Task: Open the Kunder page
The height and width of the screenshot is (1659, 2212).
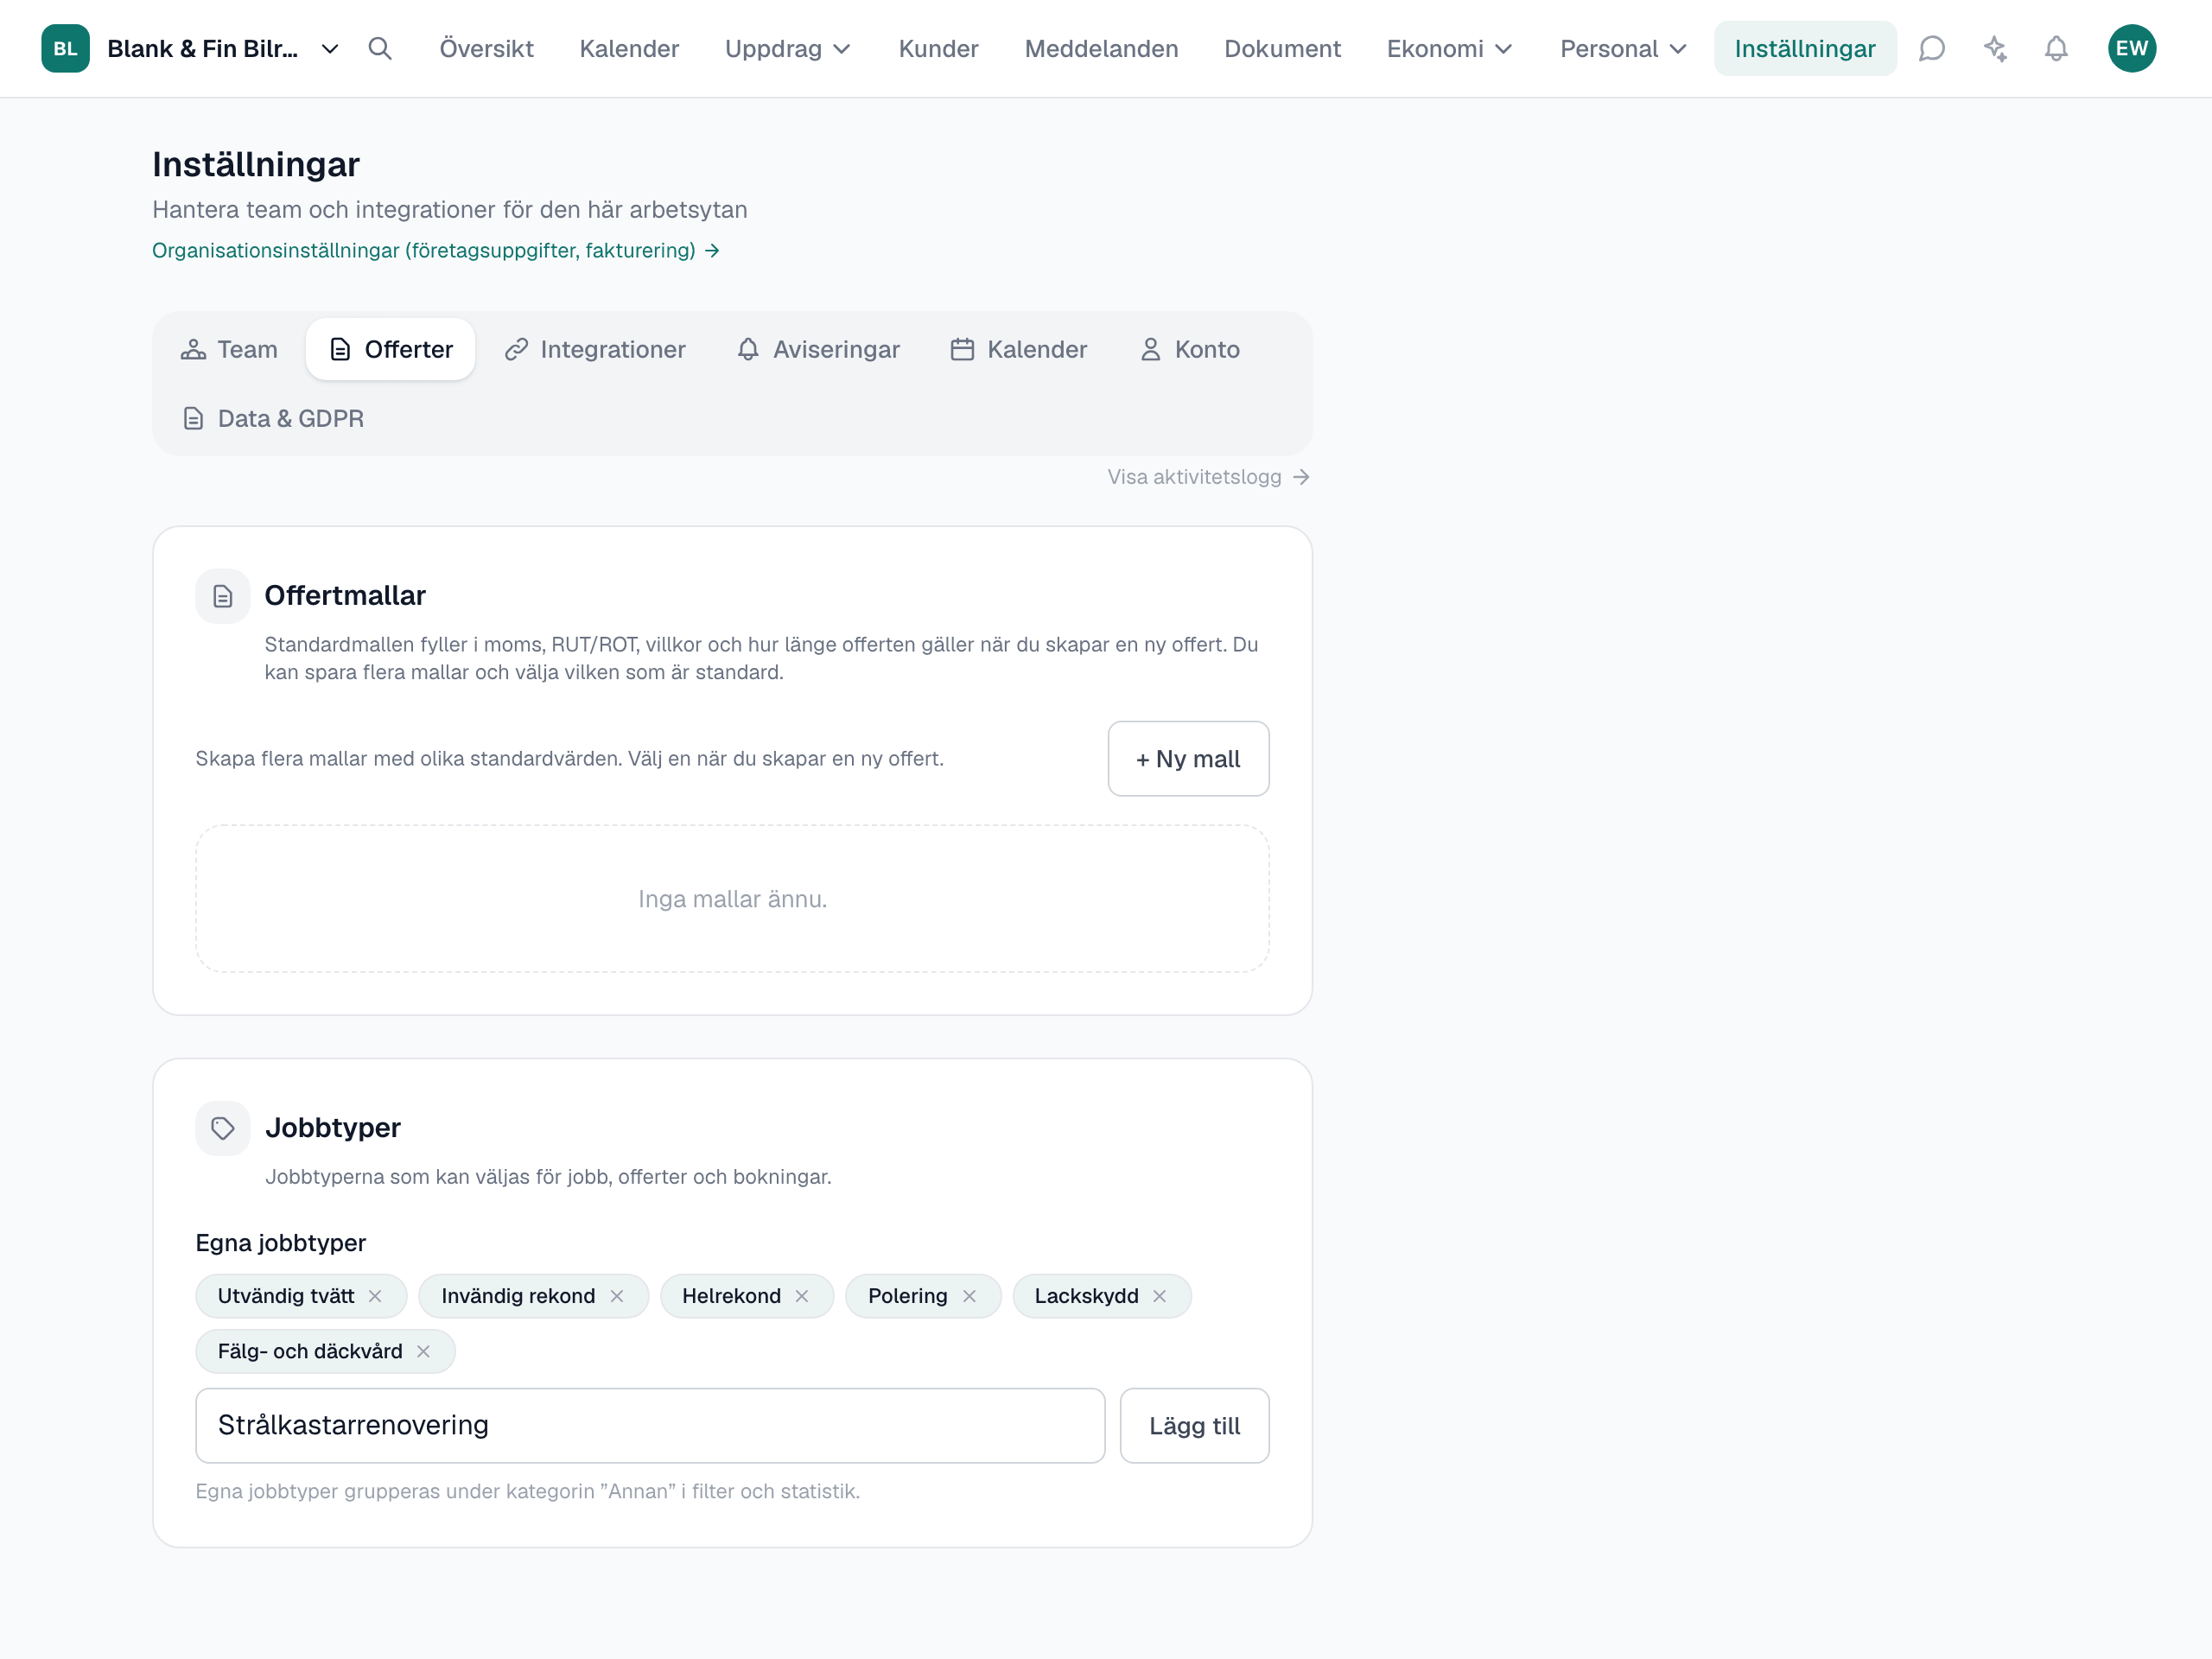Action: 938,48
